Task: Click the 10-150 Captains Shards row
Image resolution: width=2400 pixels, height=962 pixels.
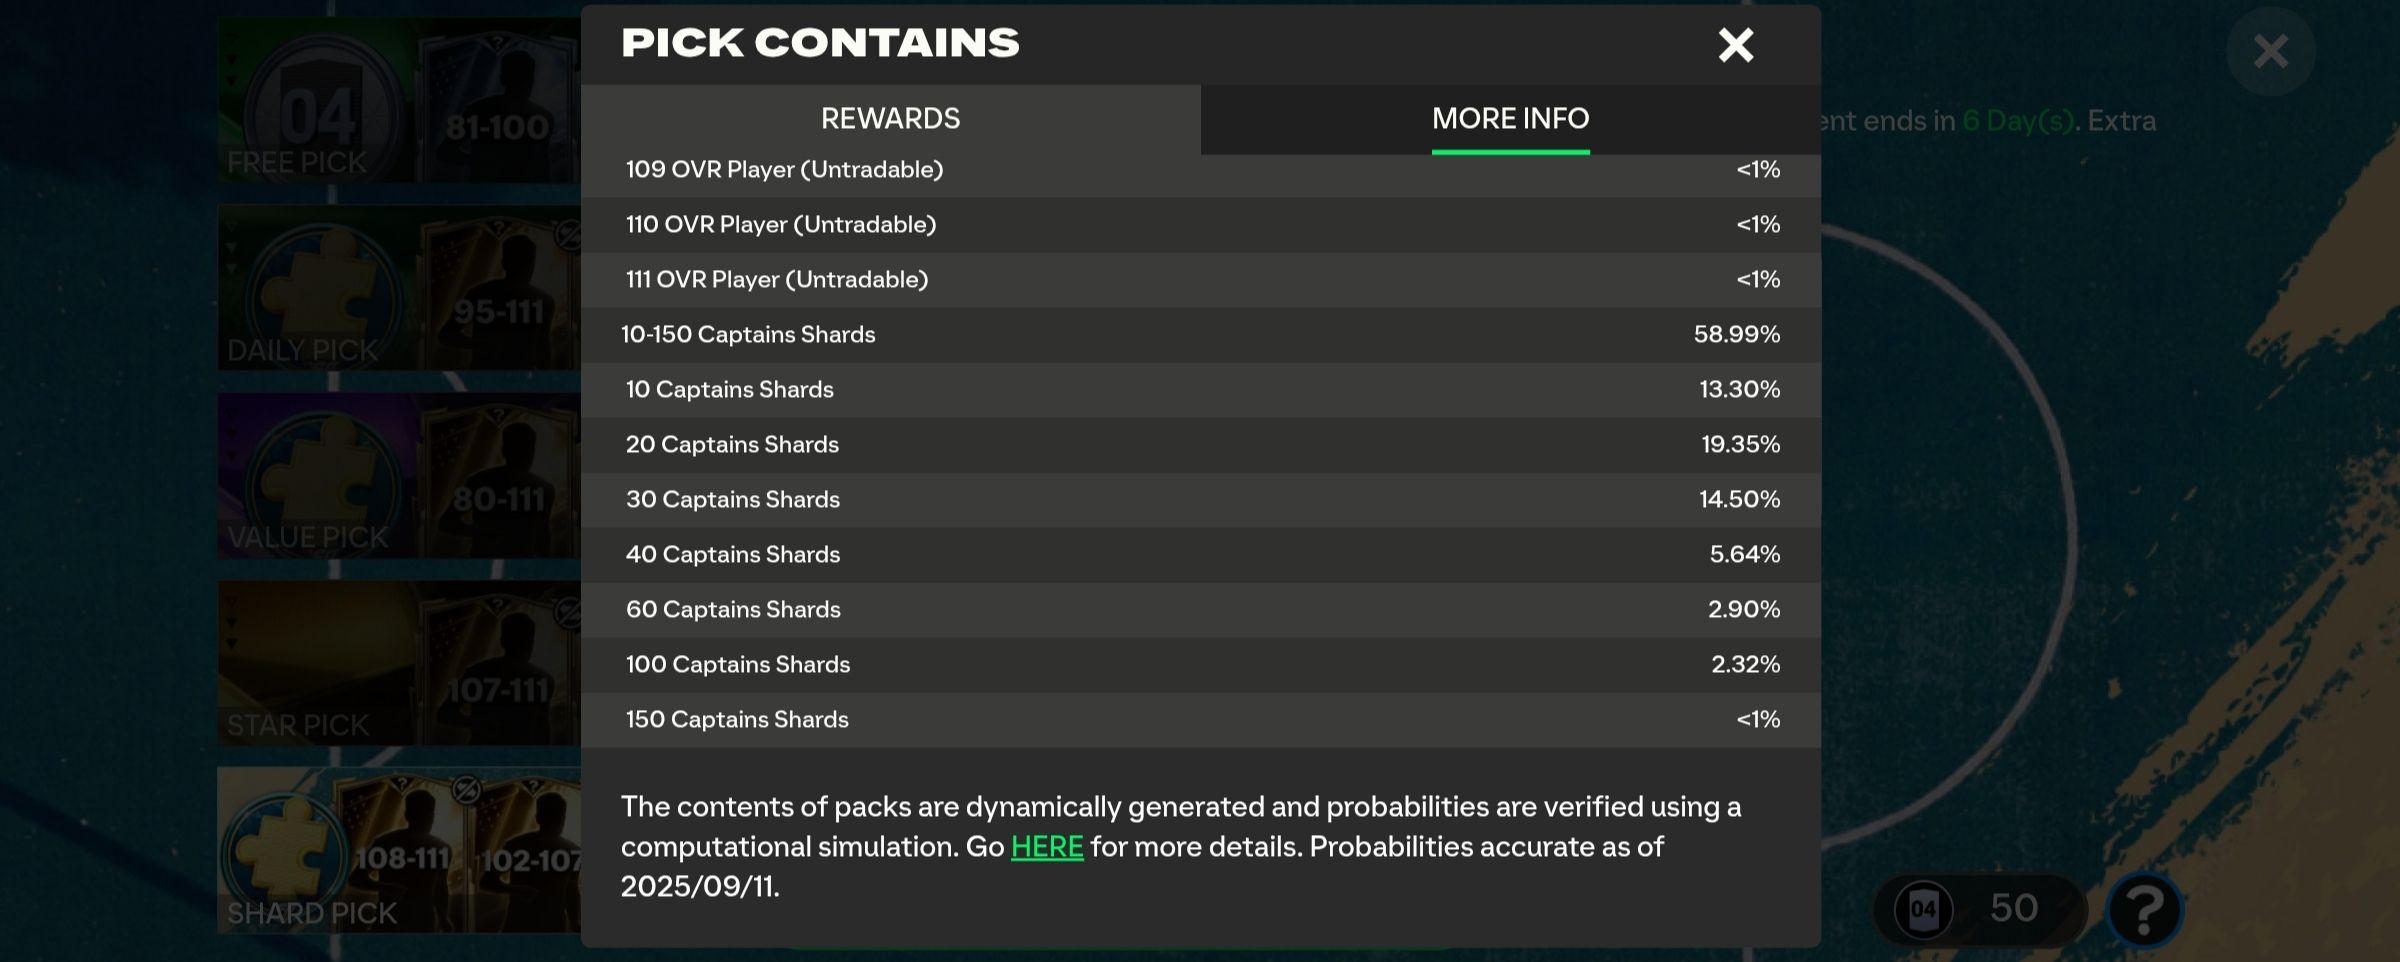Action: coord(1200,335)
